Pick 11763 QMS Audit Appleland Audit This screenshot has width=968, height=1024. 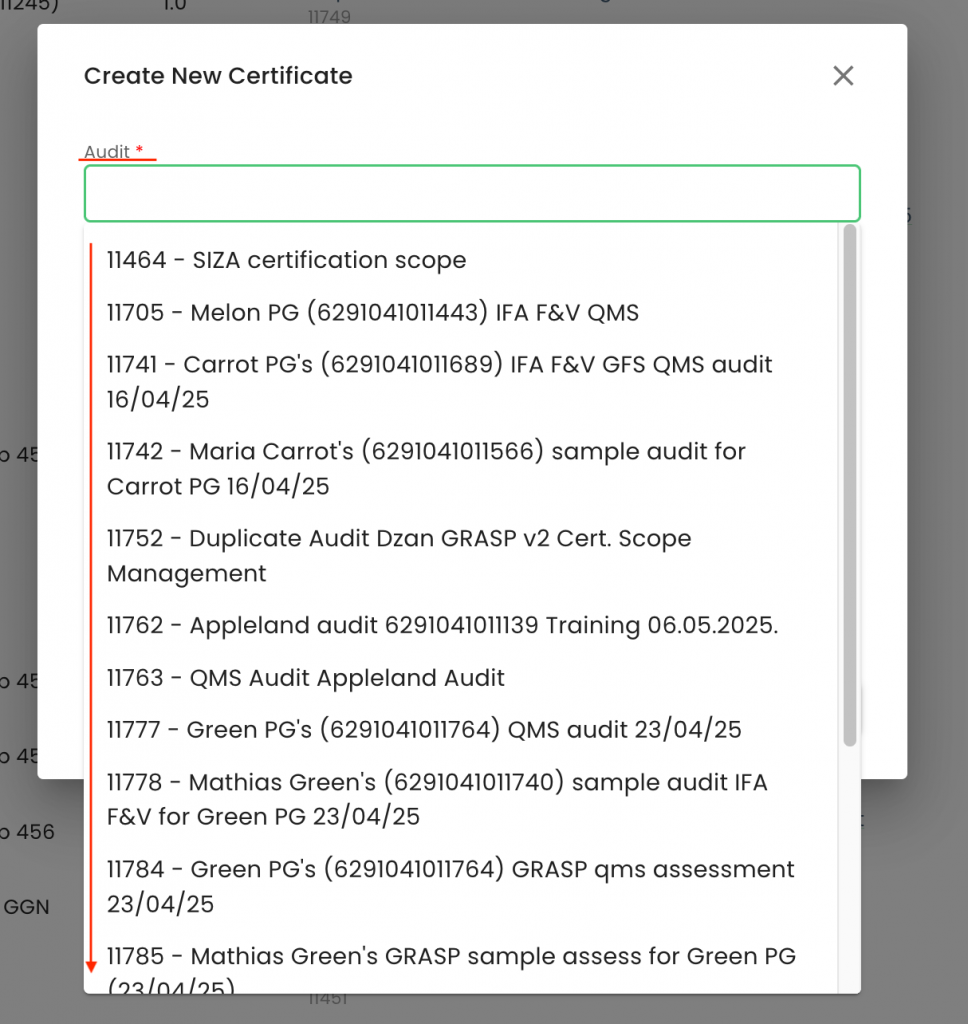pos(305,678)
